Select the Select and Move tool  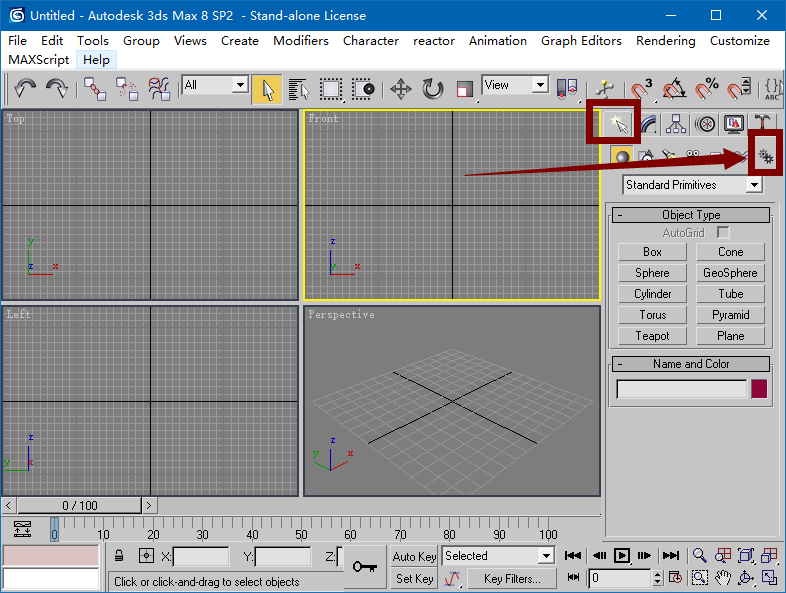[x=400, y=89]
